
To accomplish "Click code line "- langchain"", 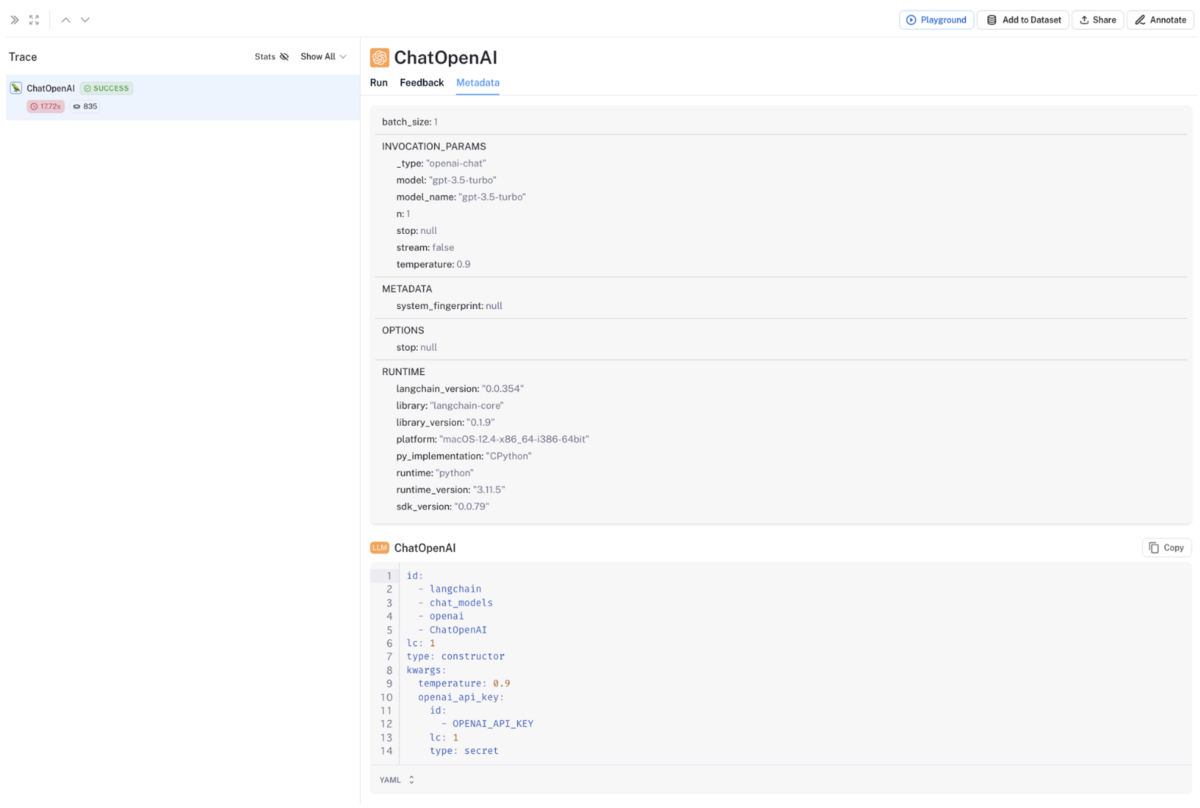I will tap(450, 589).
